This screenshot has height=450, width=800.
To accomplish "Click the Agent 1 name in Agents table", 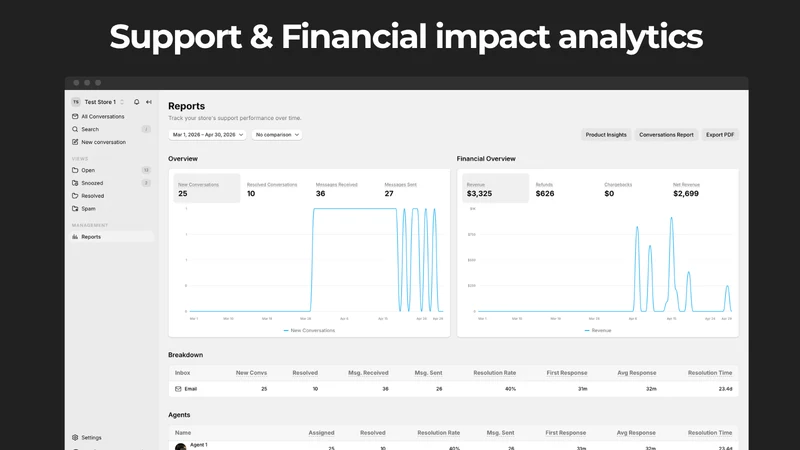I will click(198, 445).
